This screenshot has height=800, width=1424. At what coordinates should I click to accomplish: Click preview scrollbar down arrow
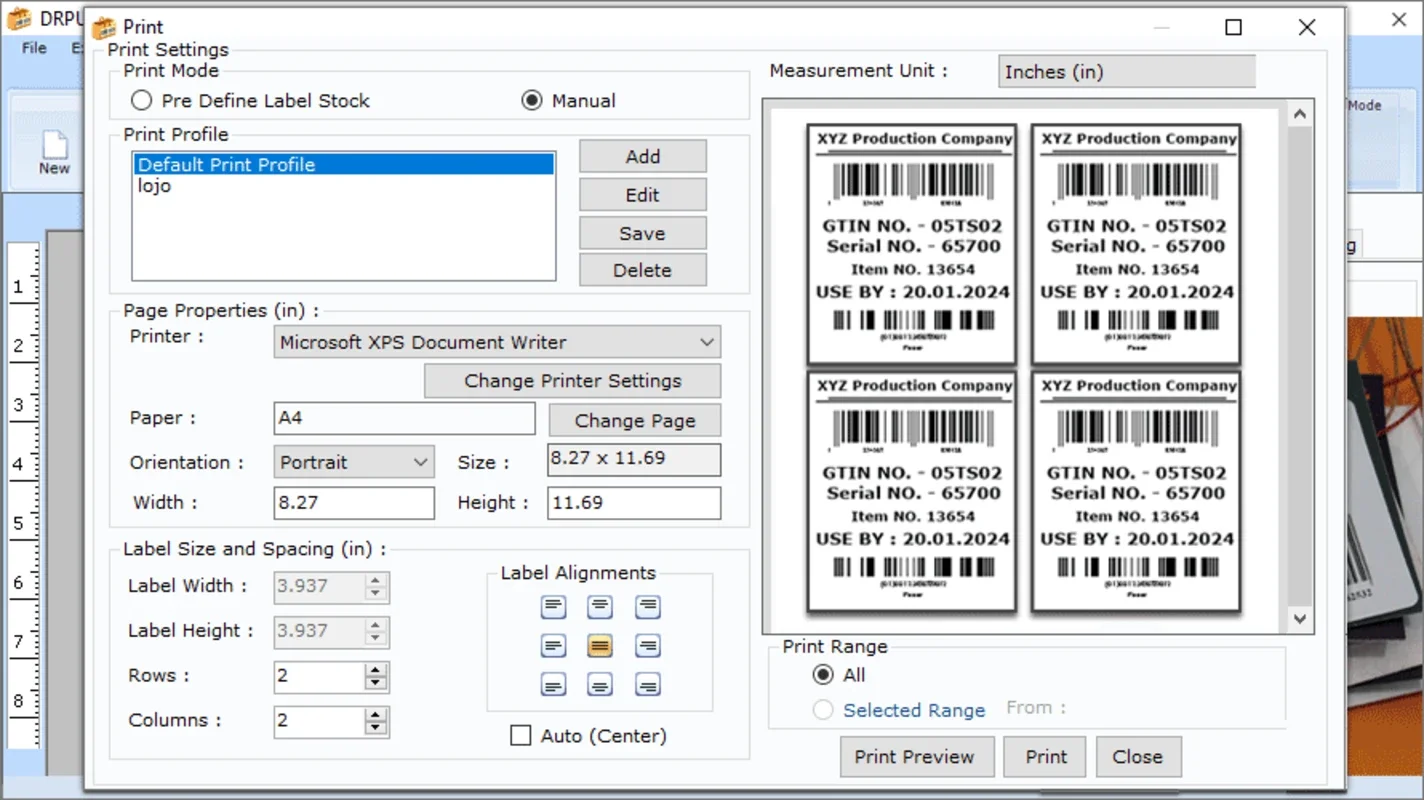click(1299, 619)
